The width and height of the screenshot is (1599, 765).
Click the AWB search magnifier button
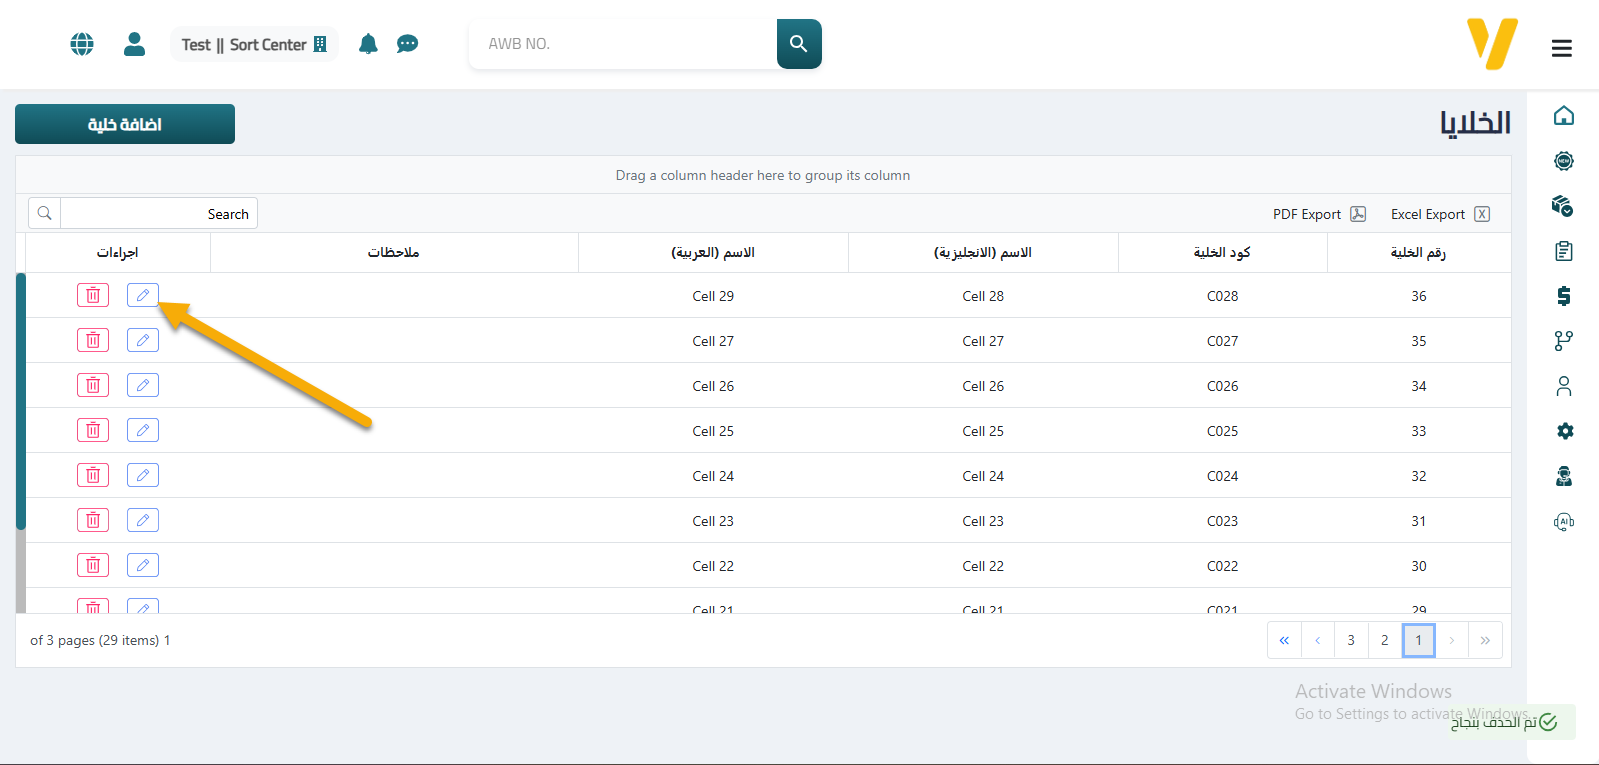(798, 44)
